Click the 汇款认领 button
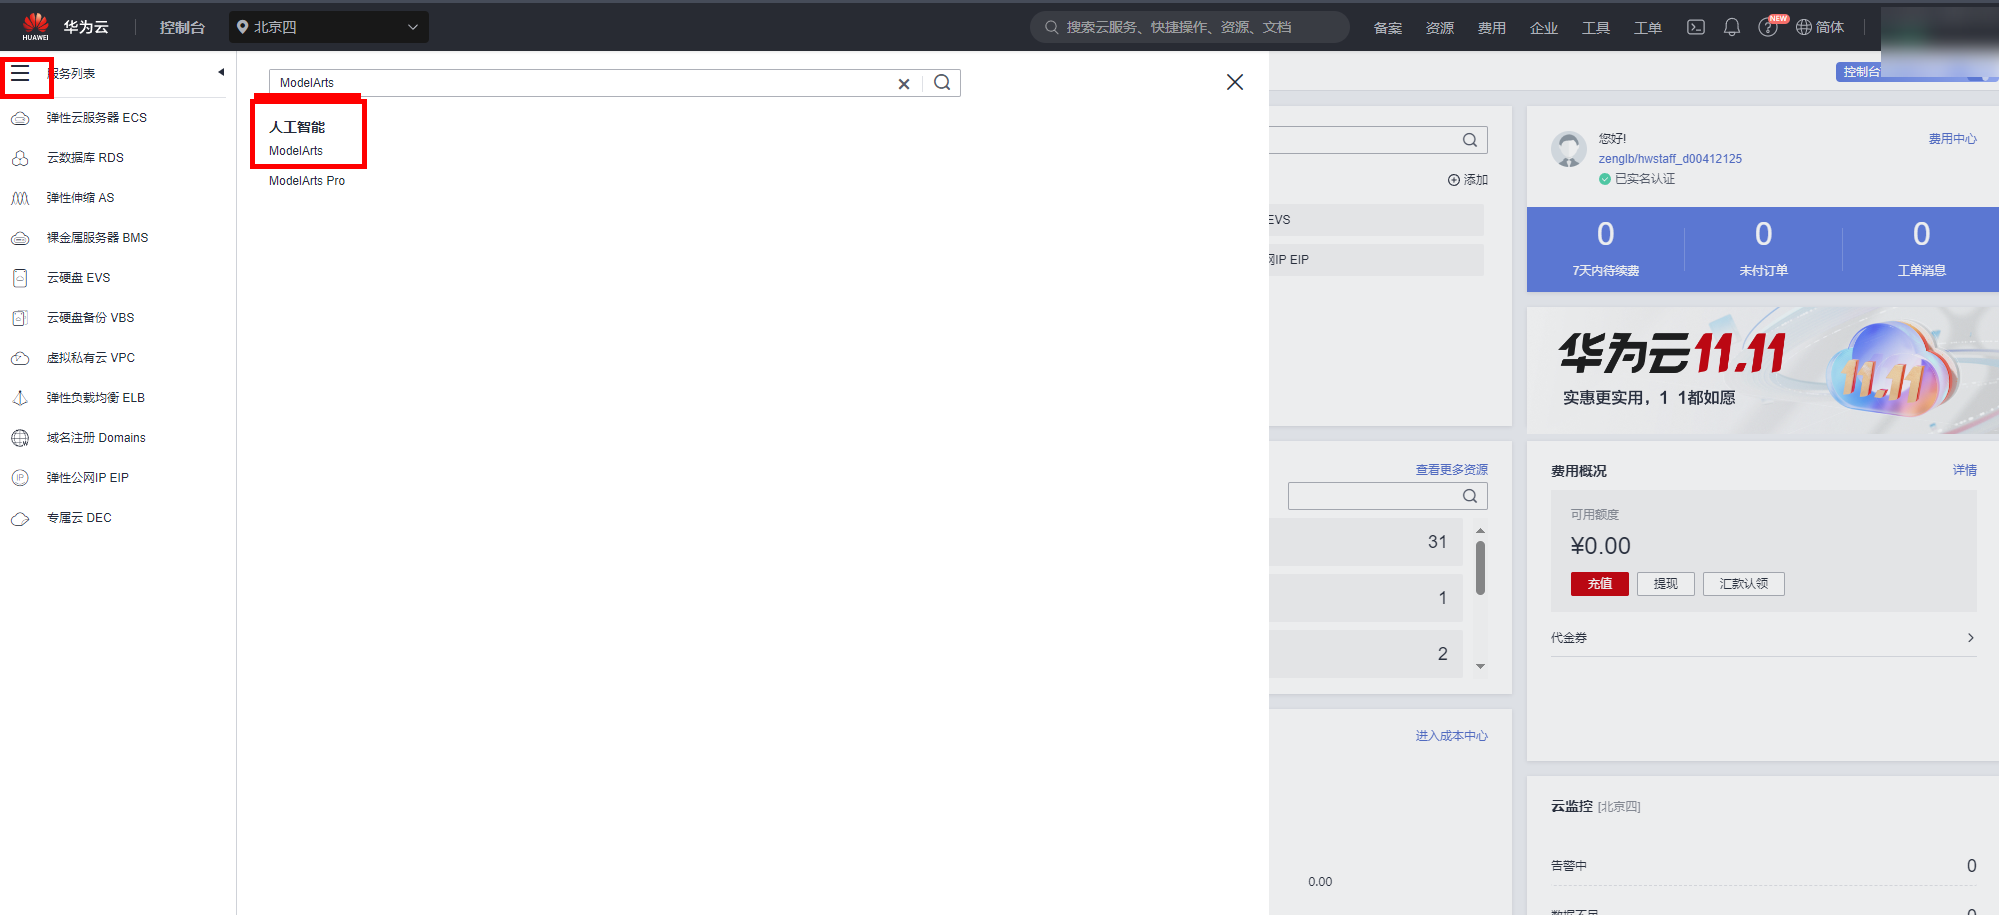 [1744, 584]
